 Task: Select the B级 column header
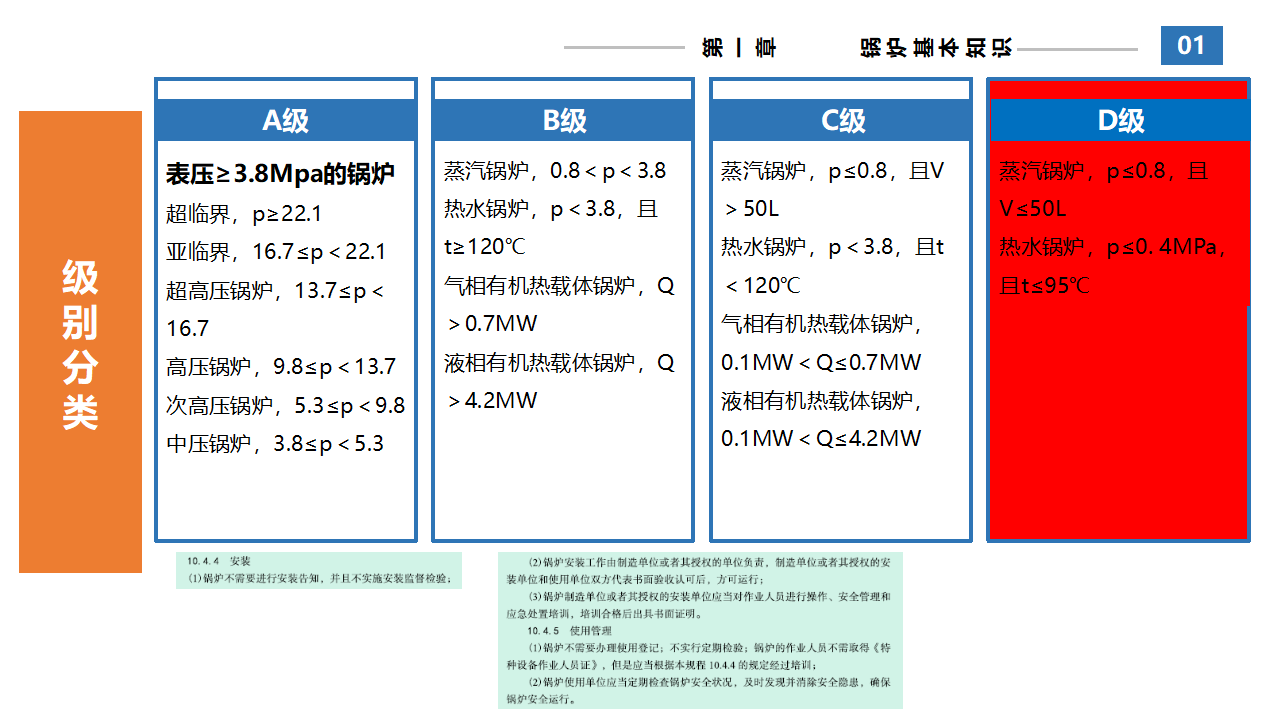[x=563, y=120]
